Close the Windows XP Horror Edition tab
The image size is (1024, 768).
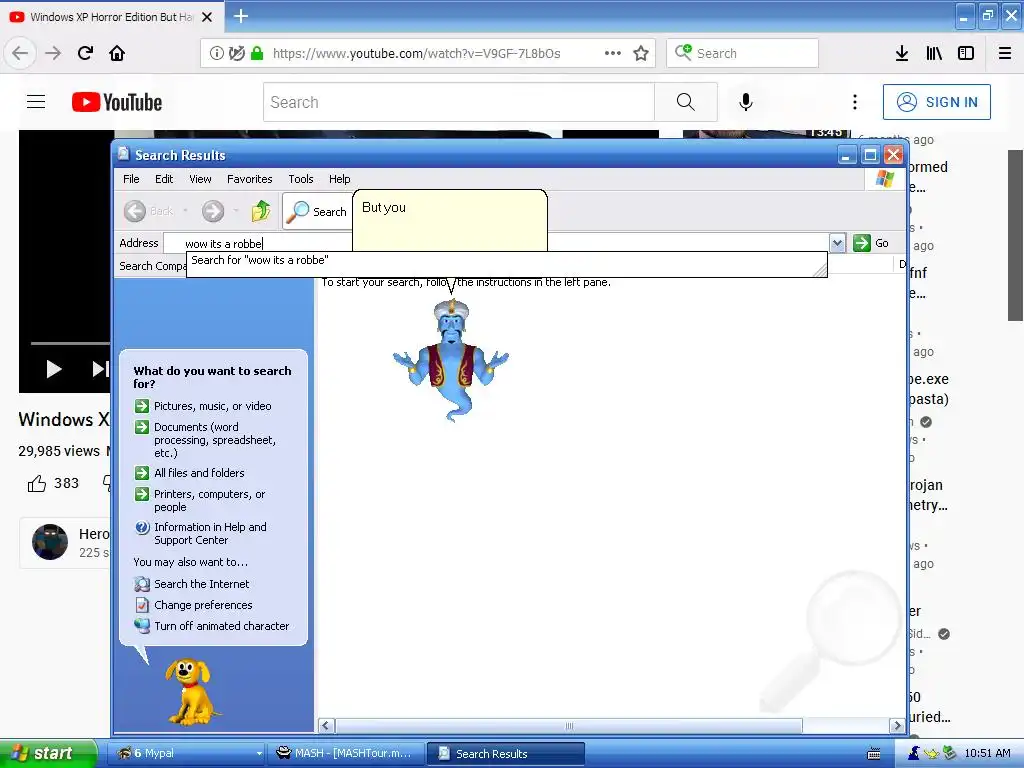click(207, 17)
